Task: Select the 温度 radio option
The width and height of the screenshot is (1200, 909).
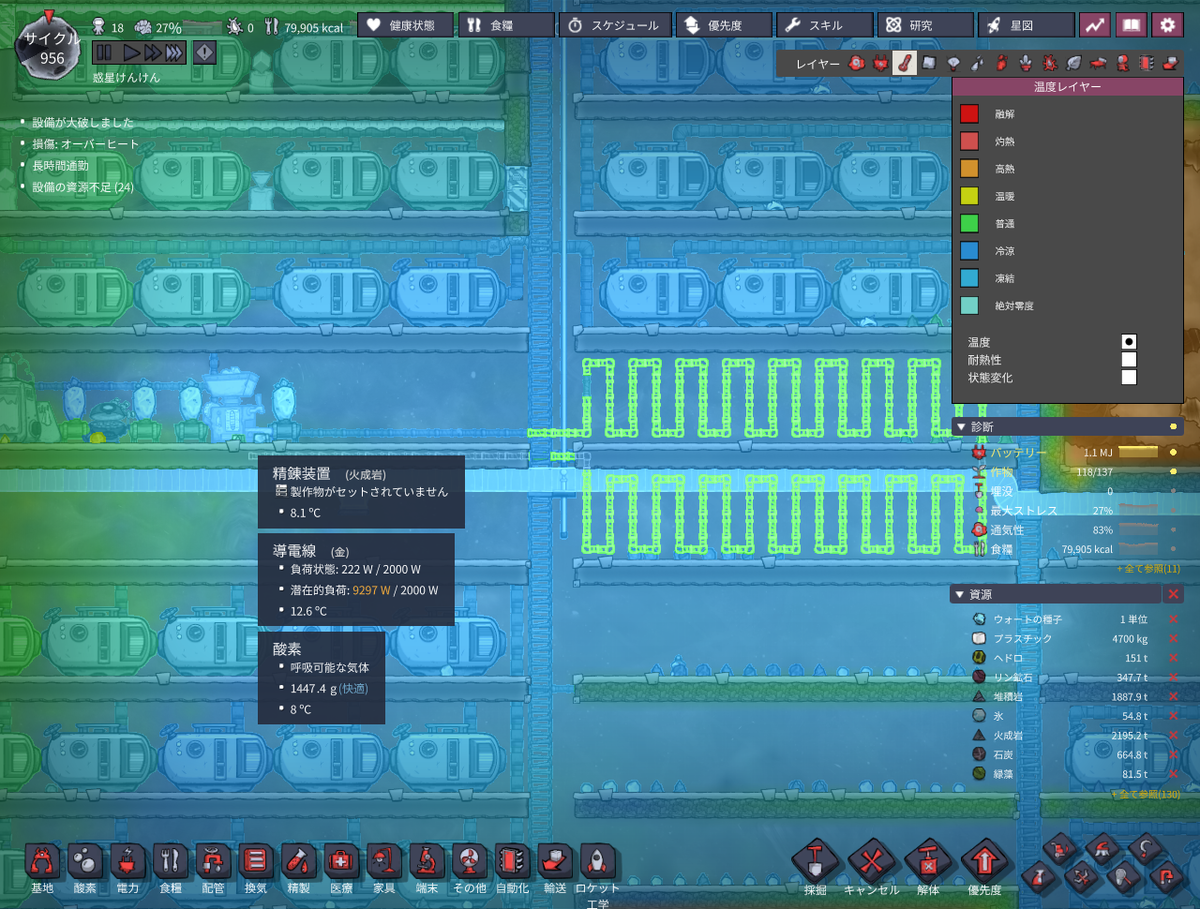Action: [x=1129, y=342]
